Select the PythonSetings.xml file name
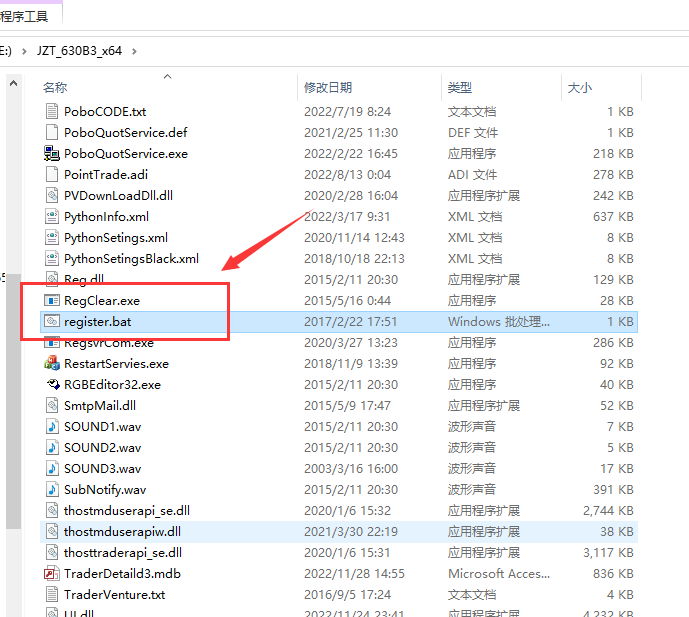The width and height of the screenshot is (689, 617). click(116, 238)
